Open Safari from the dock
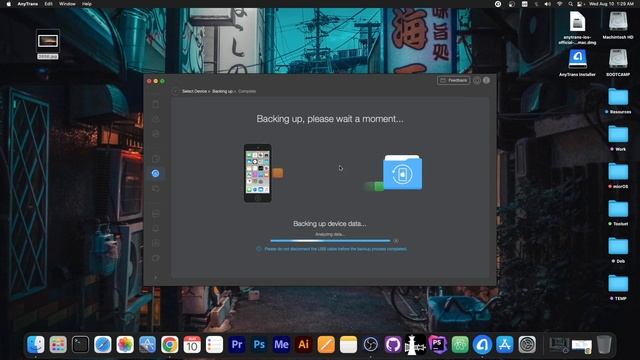The width and height of the screenshot is (640, 360). (x=102, y=344)
